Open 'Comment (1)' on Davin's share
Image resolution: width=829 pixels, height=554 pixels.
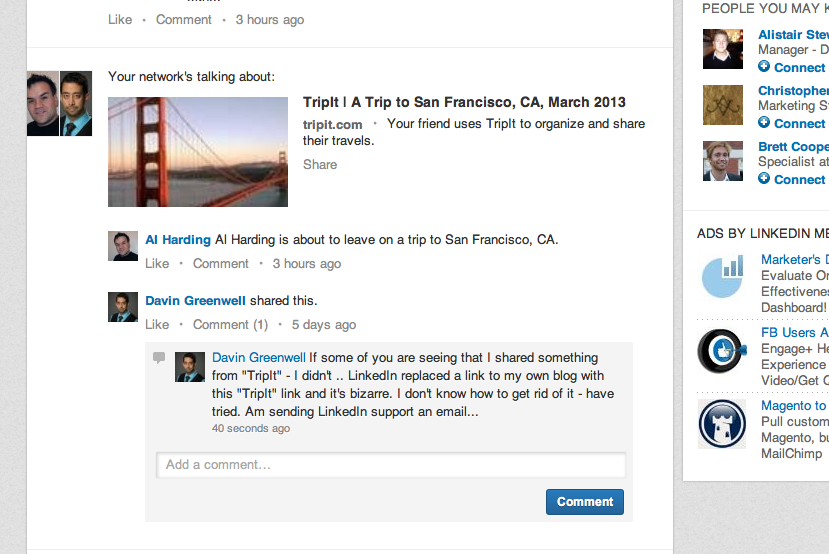tap(231, 324)
